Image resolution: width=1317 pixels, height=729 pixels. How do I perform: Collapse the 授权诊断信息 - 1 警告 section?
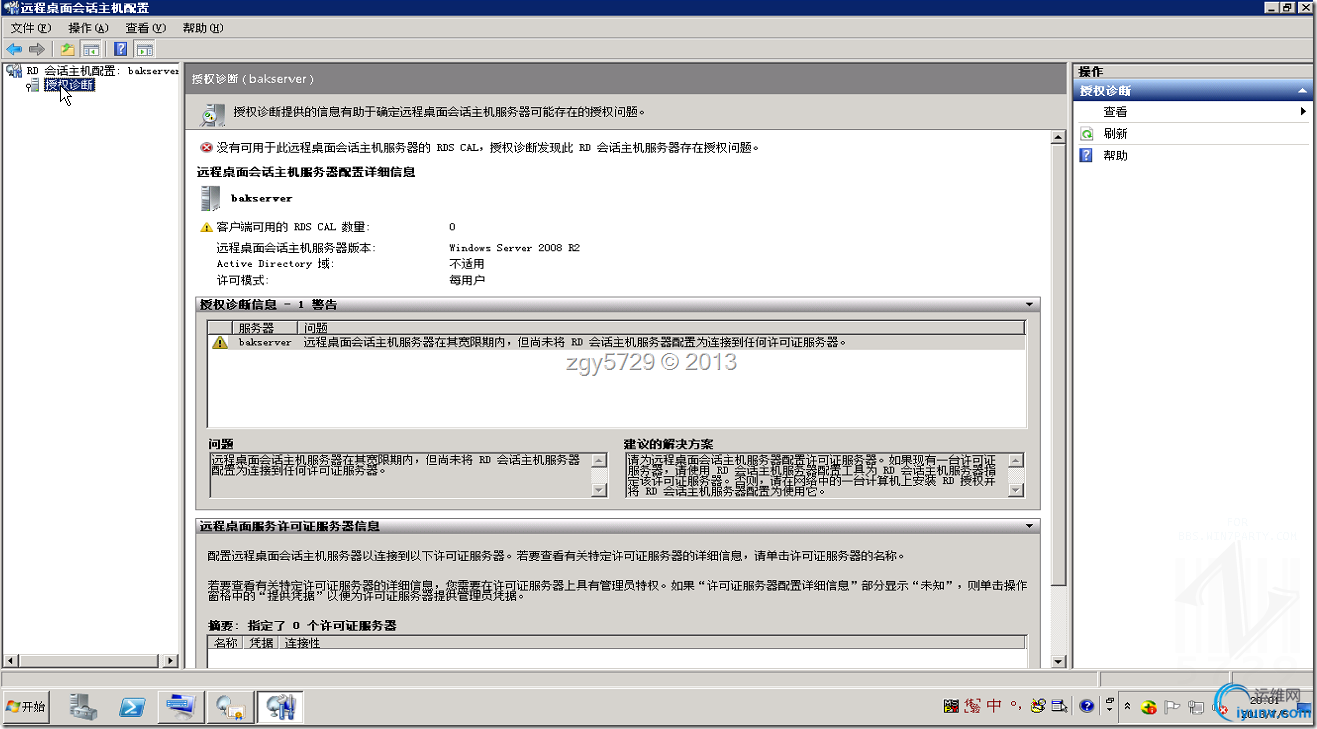(1029, 304)
